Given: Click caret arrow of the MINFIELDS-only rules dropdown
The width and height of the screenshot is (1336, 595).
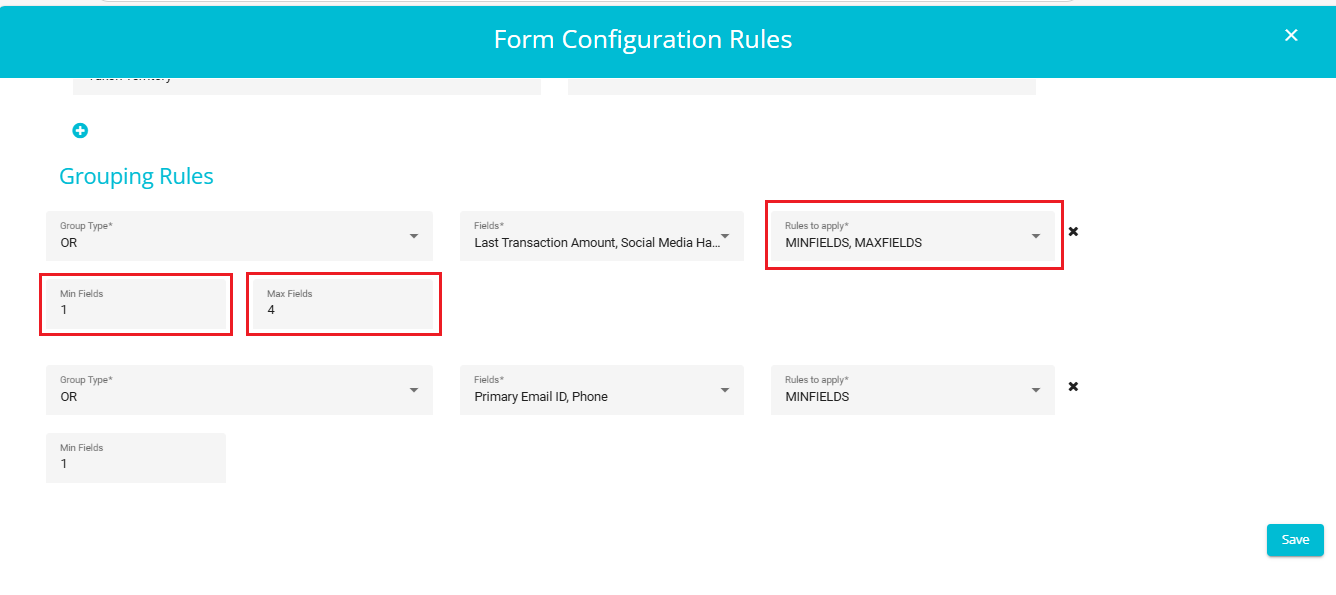Looking at the screenshot, I should tap(1036, 390).
